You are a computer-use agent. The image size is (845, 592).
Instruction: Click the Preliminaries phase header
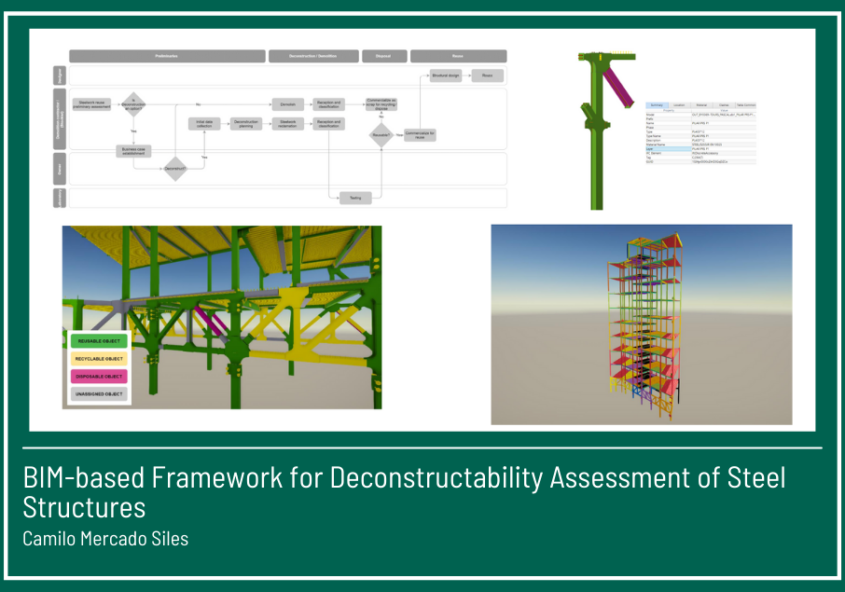[167, 57]
